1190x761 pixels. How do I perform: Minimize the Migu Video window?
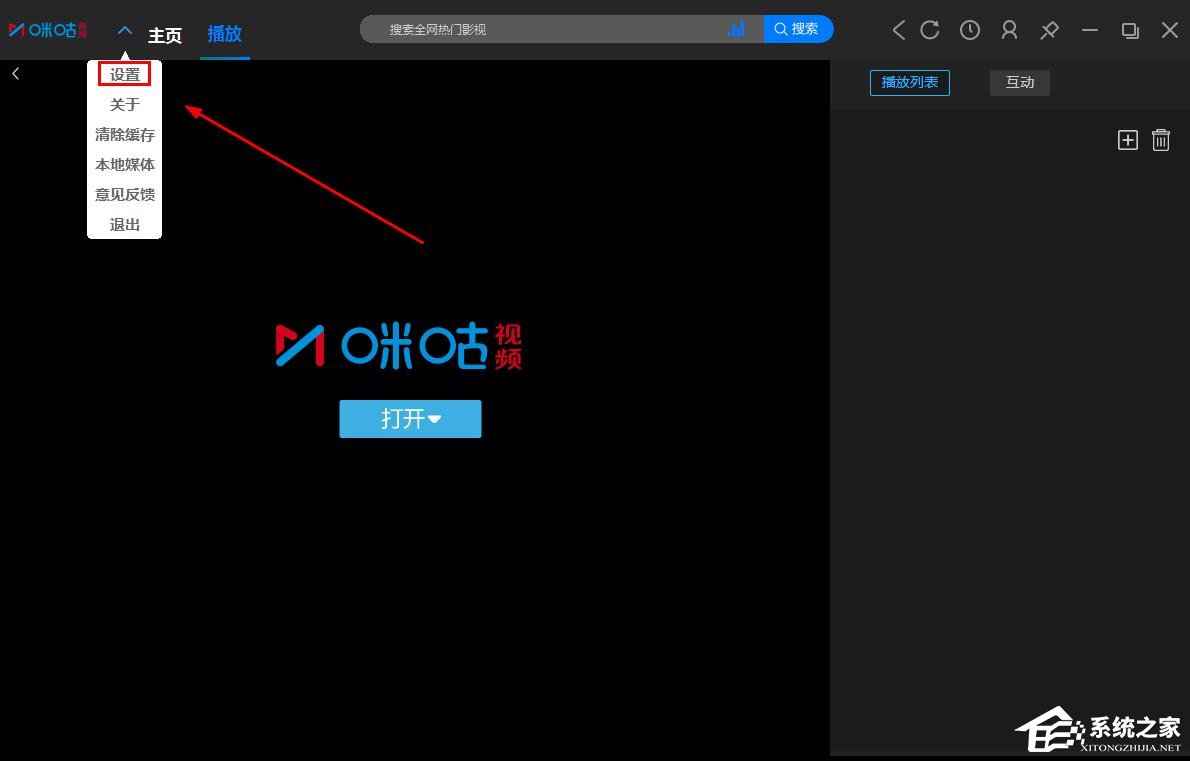pos(1090,30)
